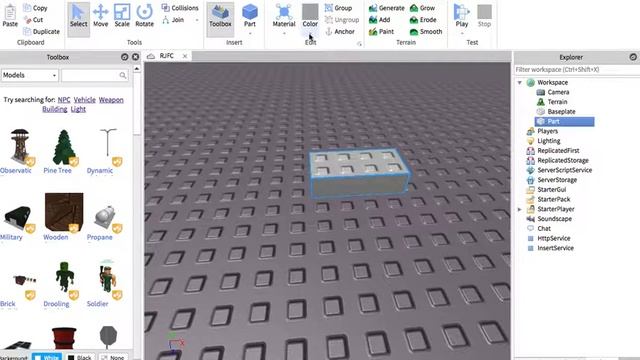
Task: Click the Building search suggestion
Action: click(x=55, y=109)
